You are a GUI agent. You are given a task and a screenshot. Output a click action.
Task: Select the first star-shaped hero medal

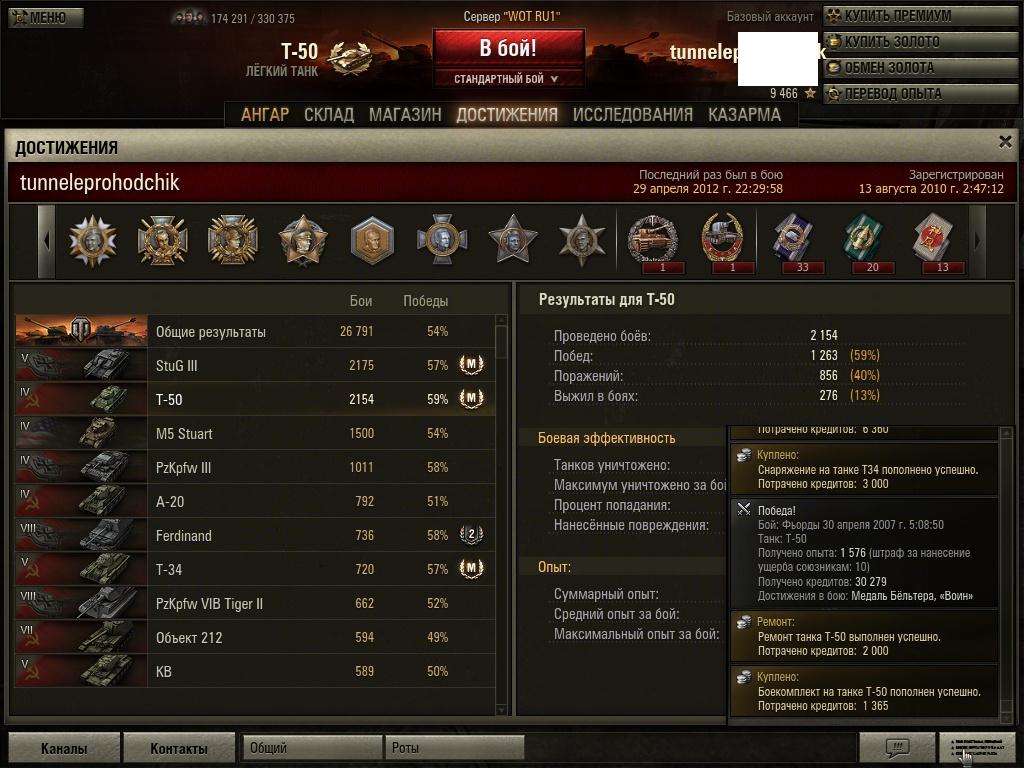point(302,240)
